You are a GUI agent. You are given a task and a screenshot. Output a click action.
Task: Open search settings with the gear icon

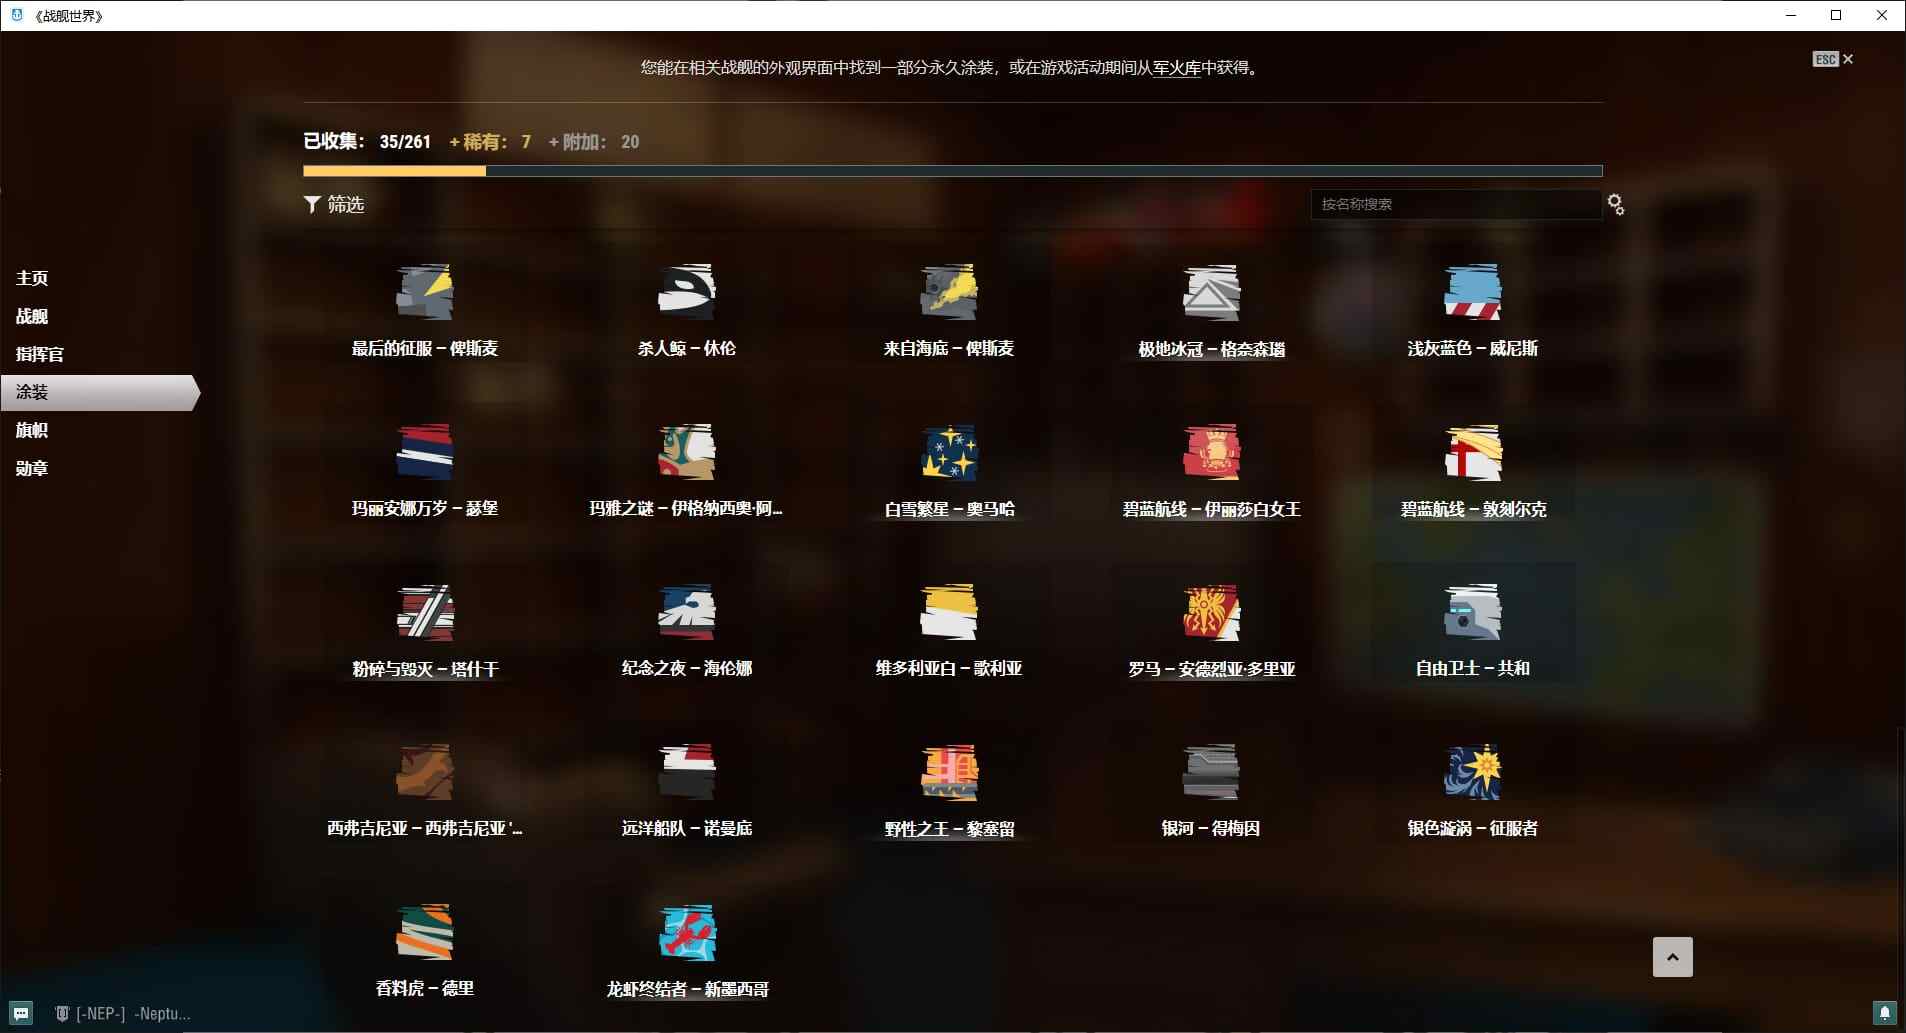pos(1616,204)
